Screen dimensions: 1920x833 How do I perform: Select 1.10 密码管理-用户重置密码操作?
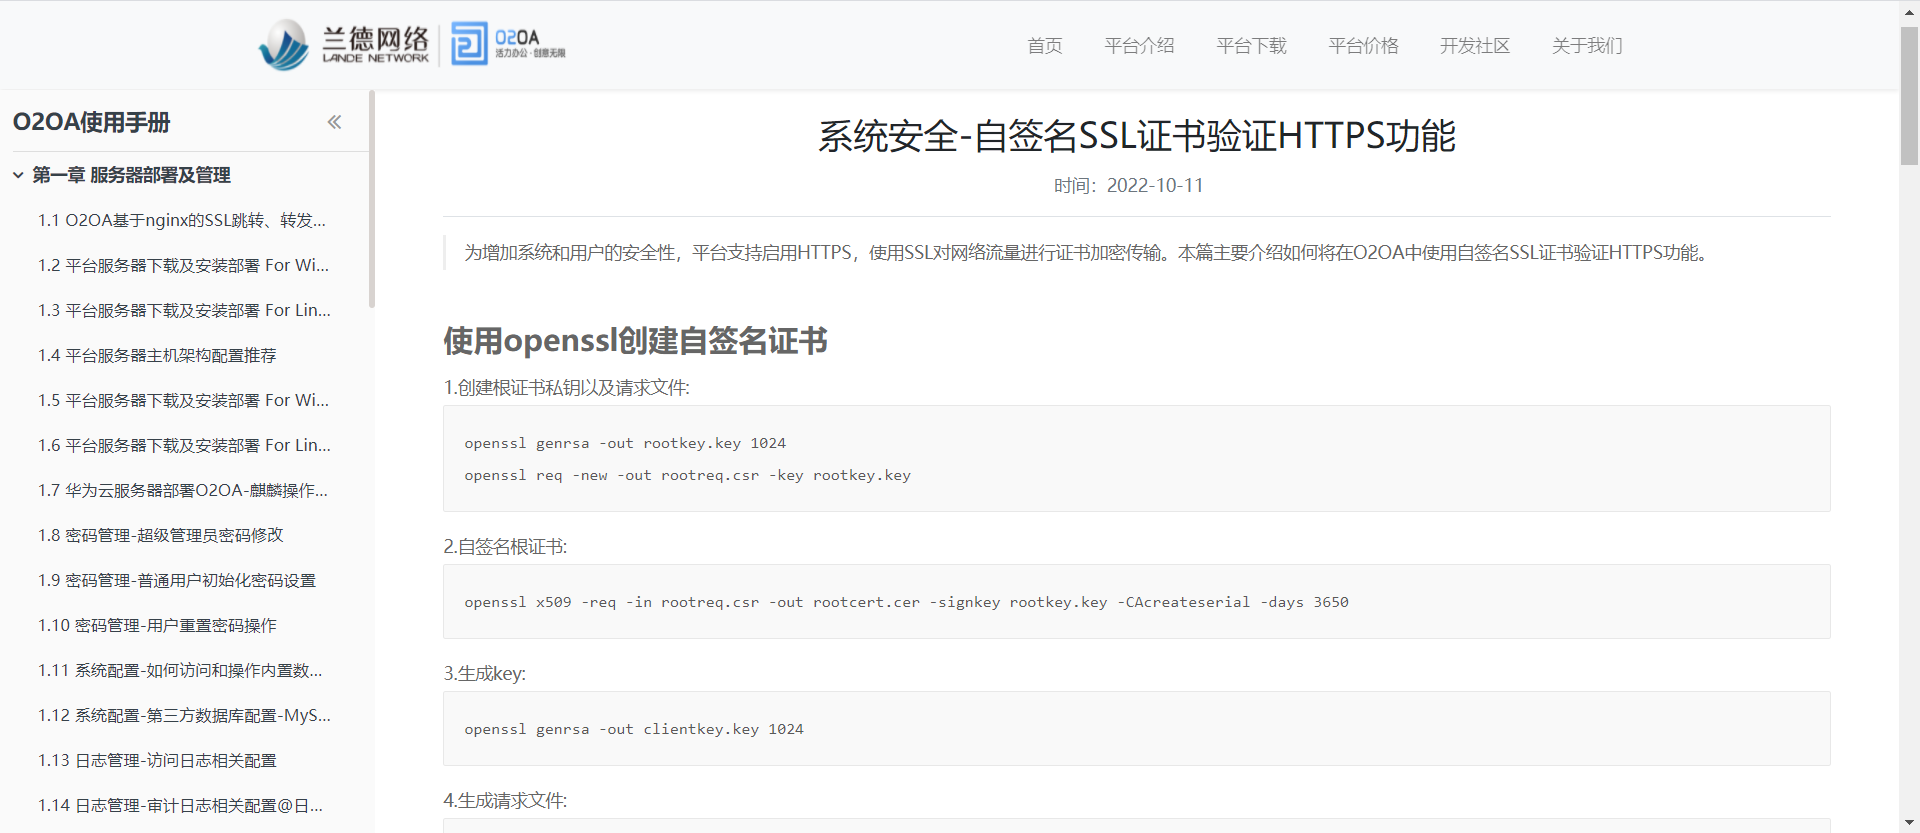click(157, 625)
